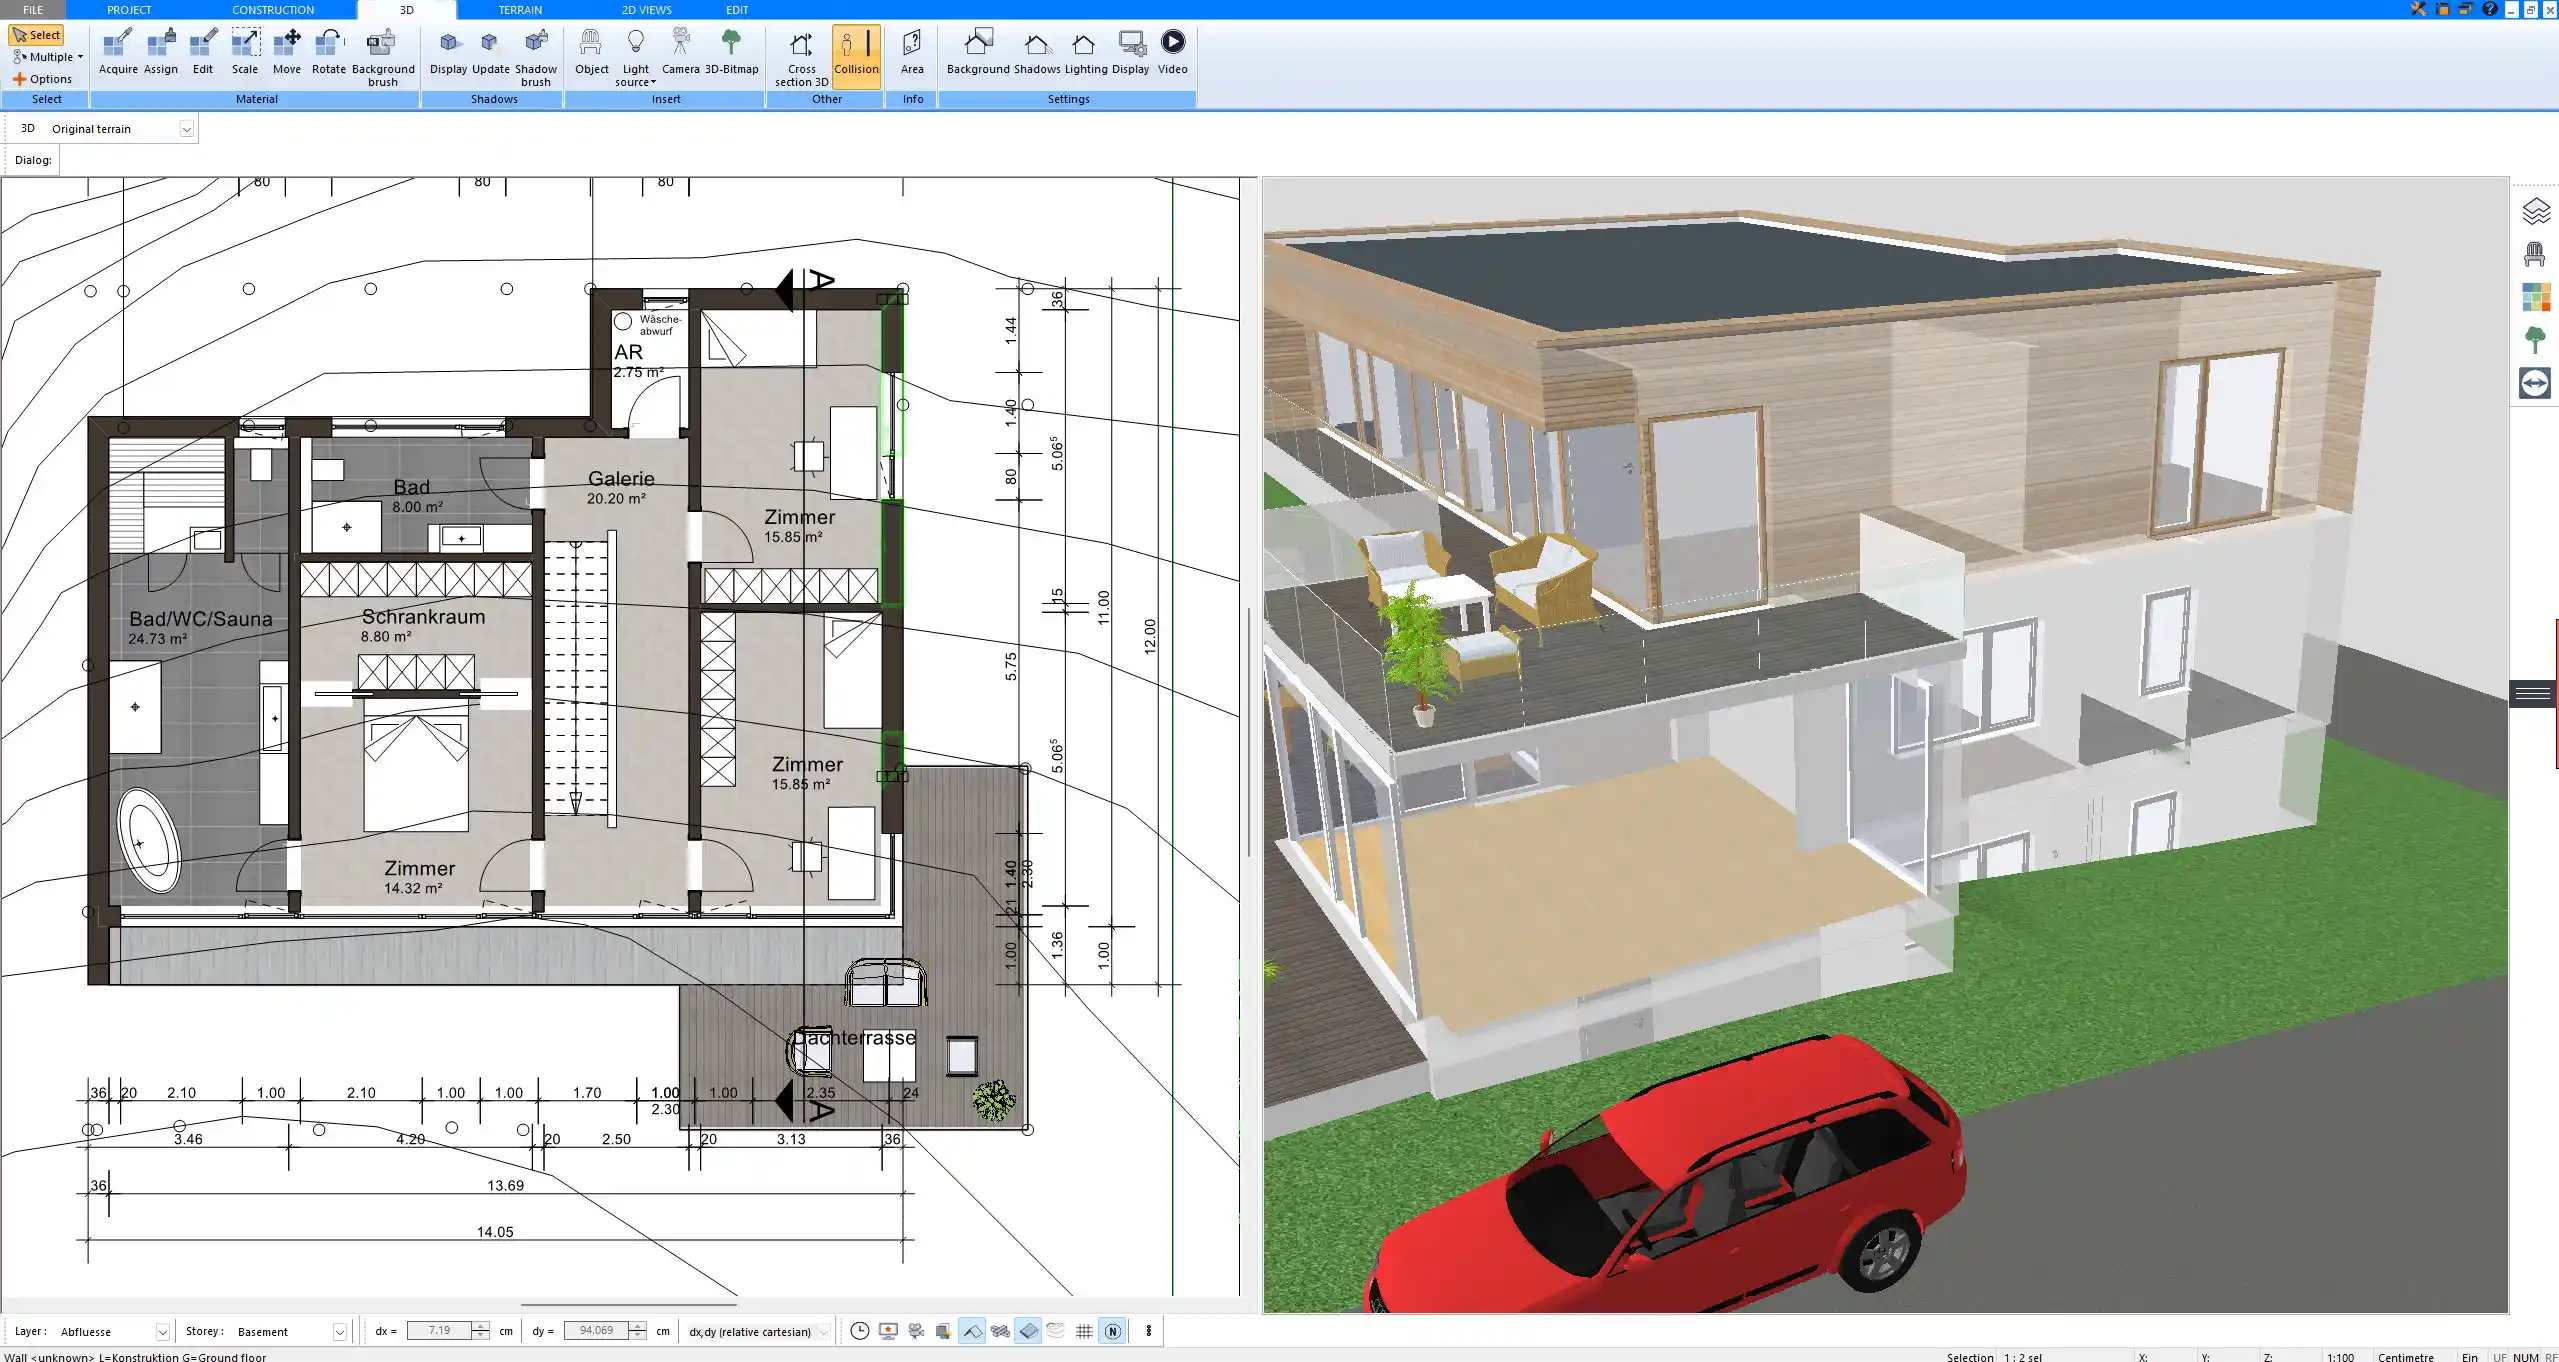The width and height of the screenshot is (2559, 1362).
Task: Toggle the North symbol indicator
Action: click(1112, 1331)
